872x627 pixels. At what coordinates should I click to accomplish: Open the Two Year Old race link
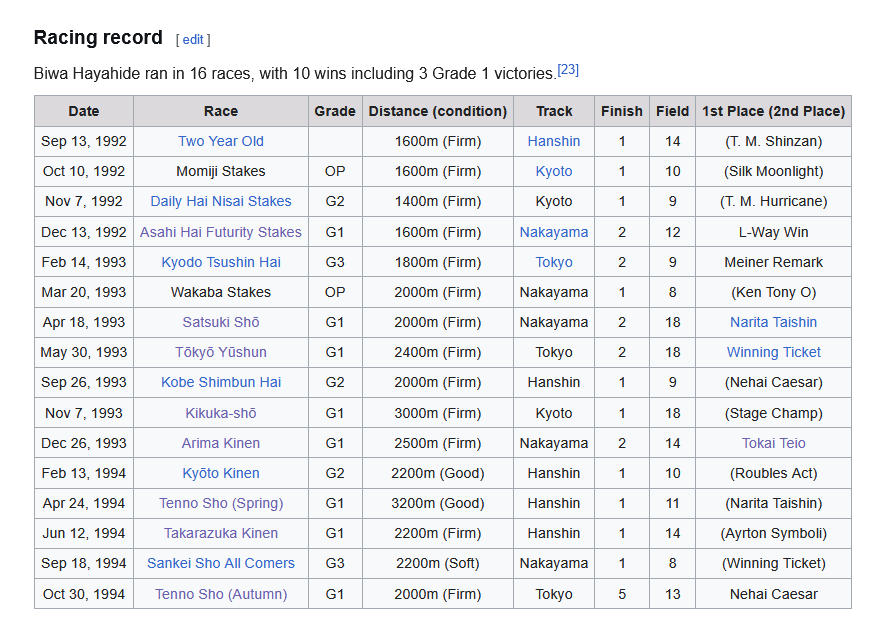pyautogui.click(x=221, y=141)
